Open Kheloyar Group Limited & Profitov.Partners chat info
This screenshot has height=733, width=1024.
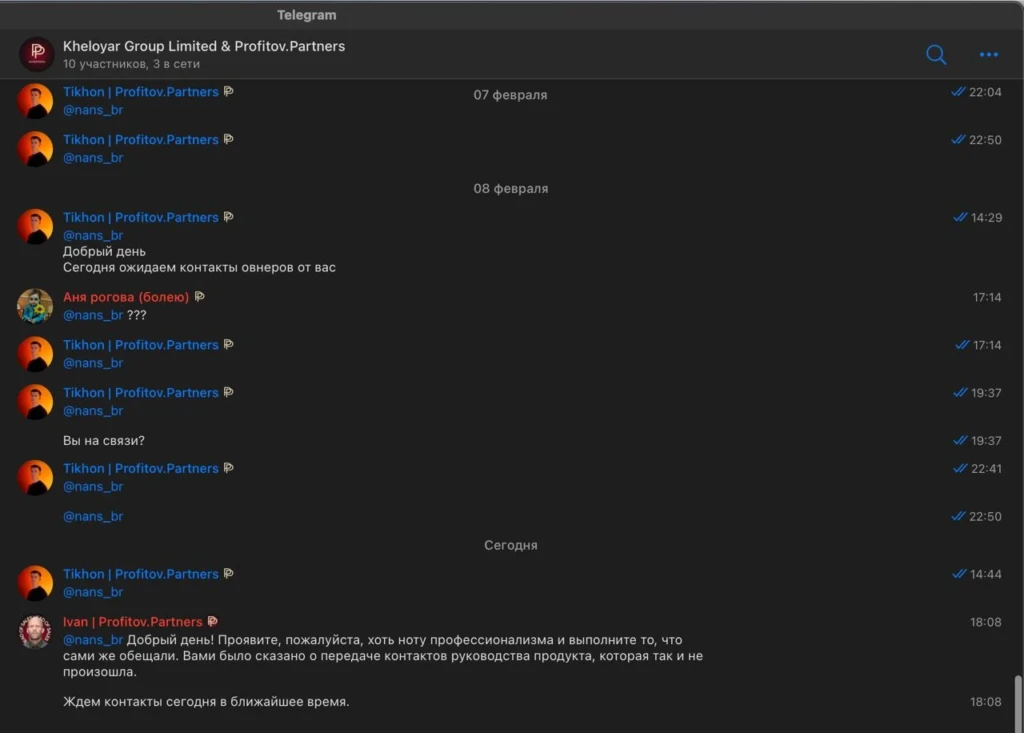(x=204, y=46)
